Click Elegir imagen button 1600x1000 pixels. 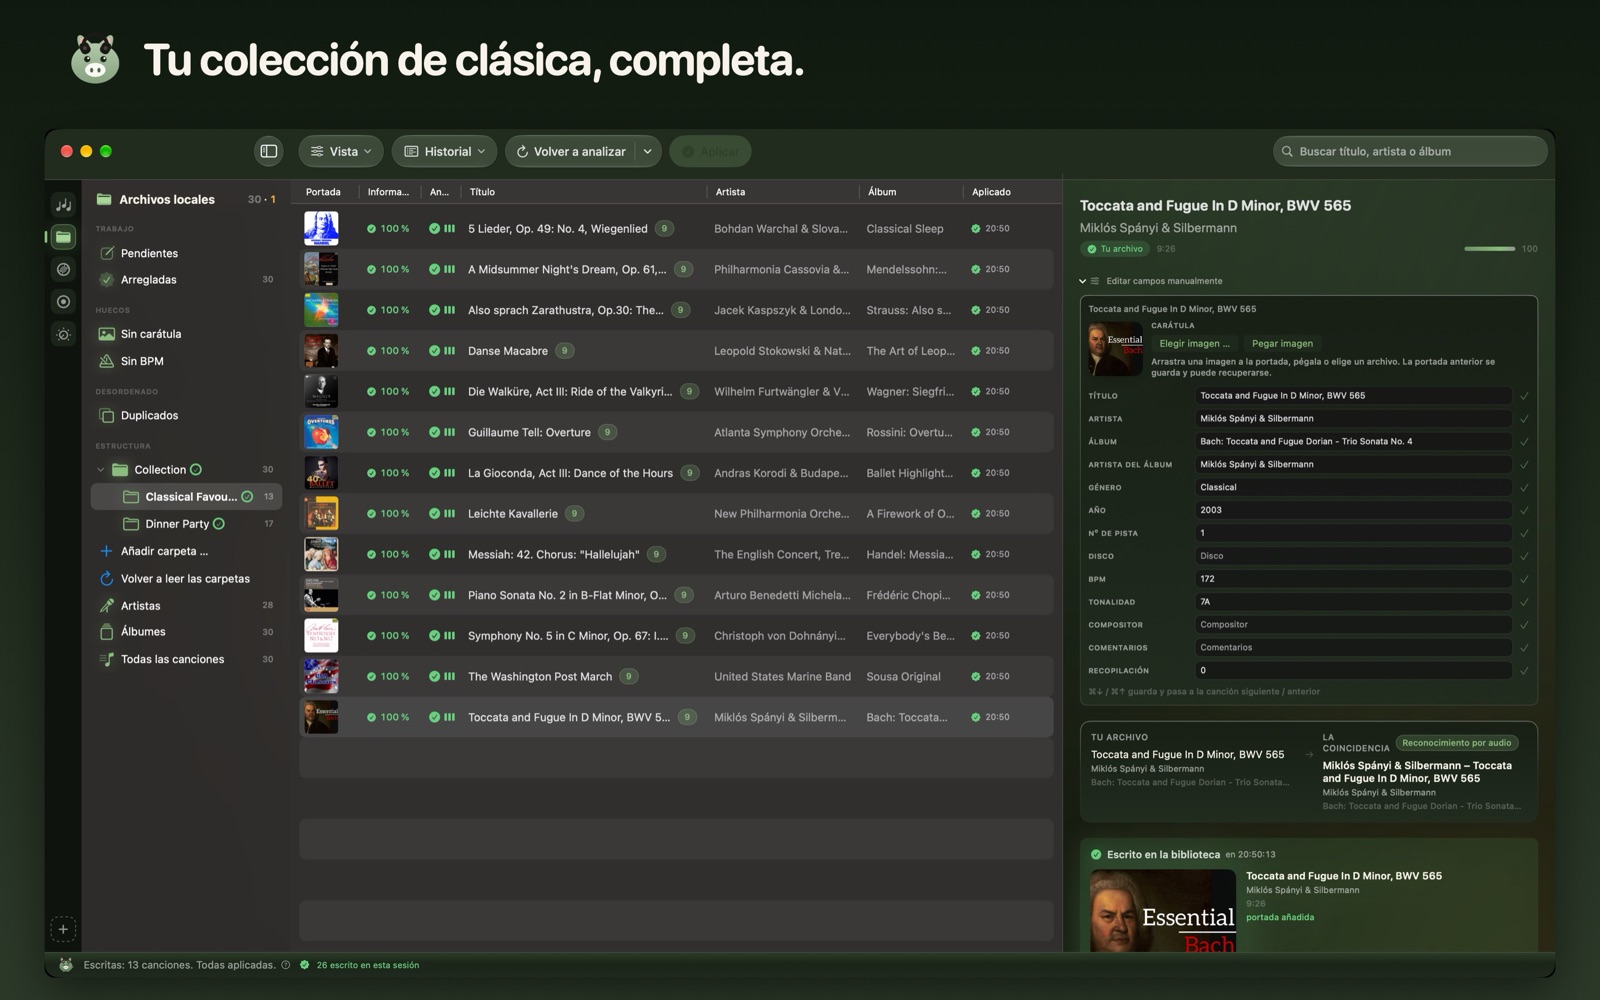[1194, 344]
